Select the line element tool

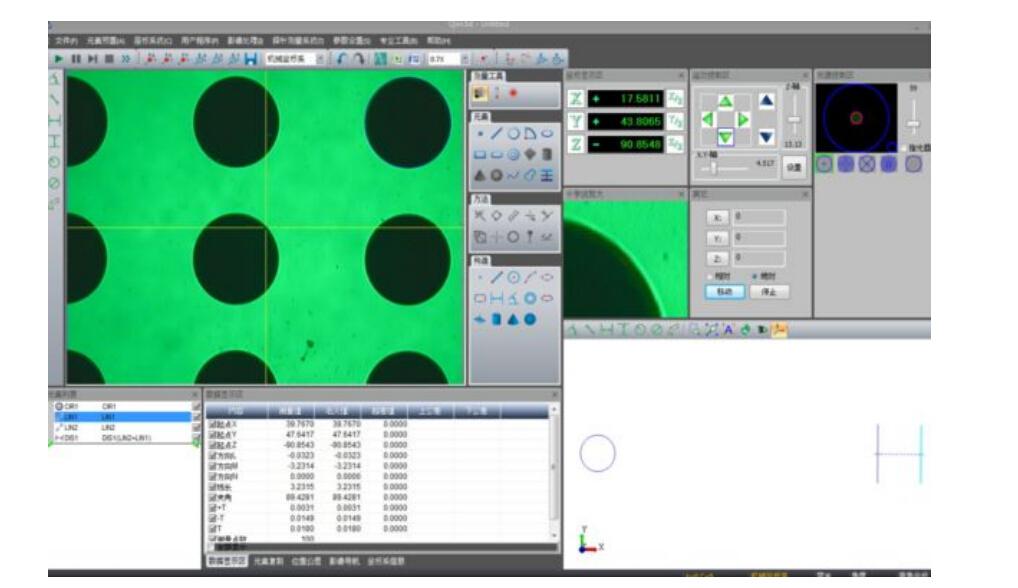pyautogui.click(x=497, y=133)
